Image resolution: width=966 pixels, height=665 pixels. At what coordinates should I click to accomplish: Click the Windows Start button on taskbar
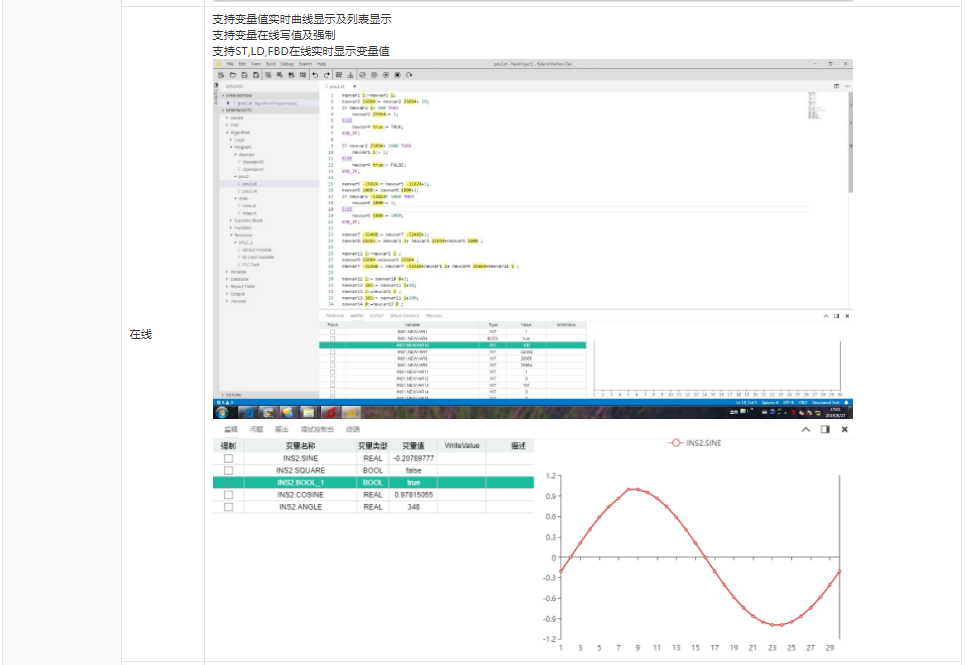(x=221, y=412)
